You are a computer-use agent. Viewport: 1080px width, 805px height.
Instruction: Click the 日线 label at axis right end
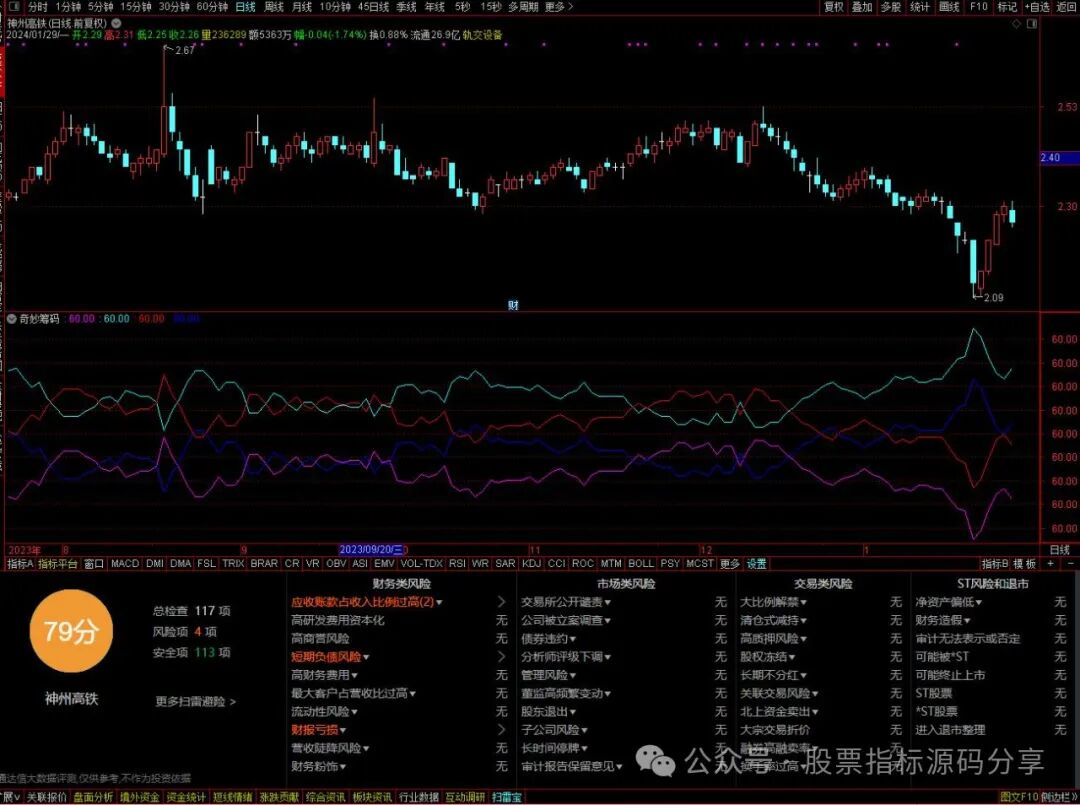point(1059,550)
